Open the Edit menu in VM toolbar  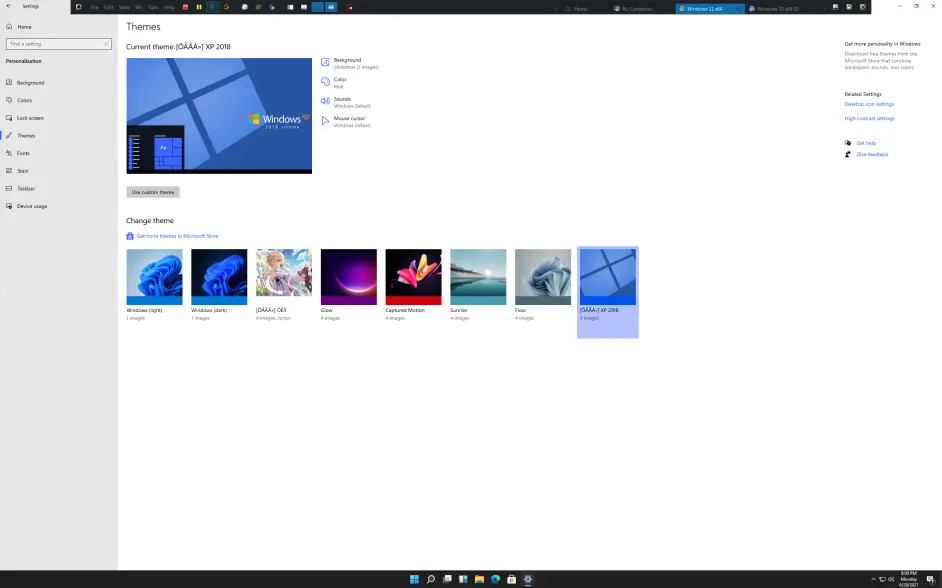[108, 7]
